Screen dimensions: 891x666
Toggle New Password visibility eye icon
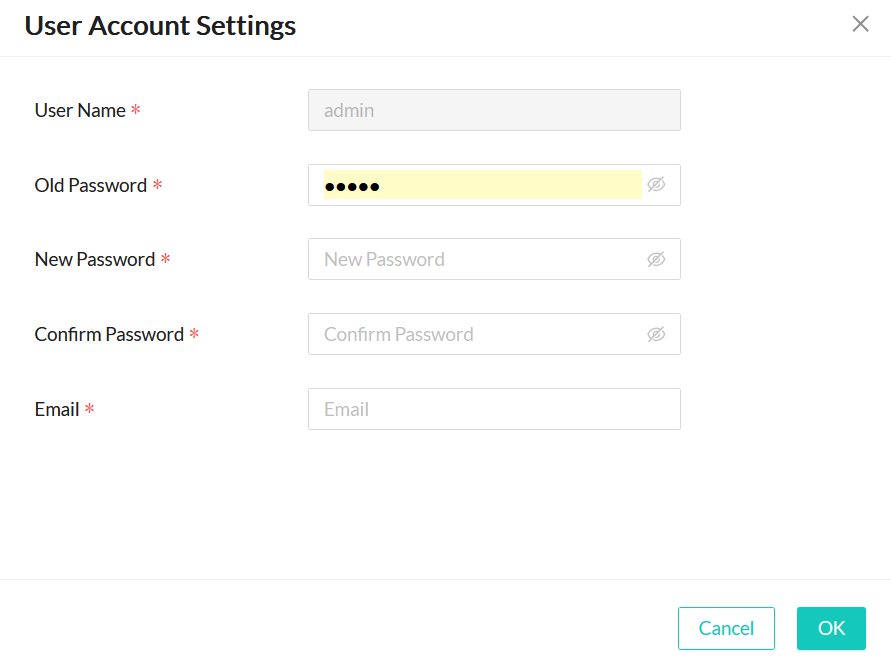tap(656, 259)
